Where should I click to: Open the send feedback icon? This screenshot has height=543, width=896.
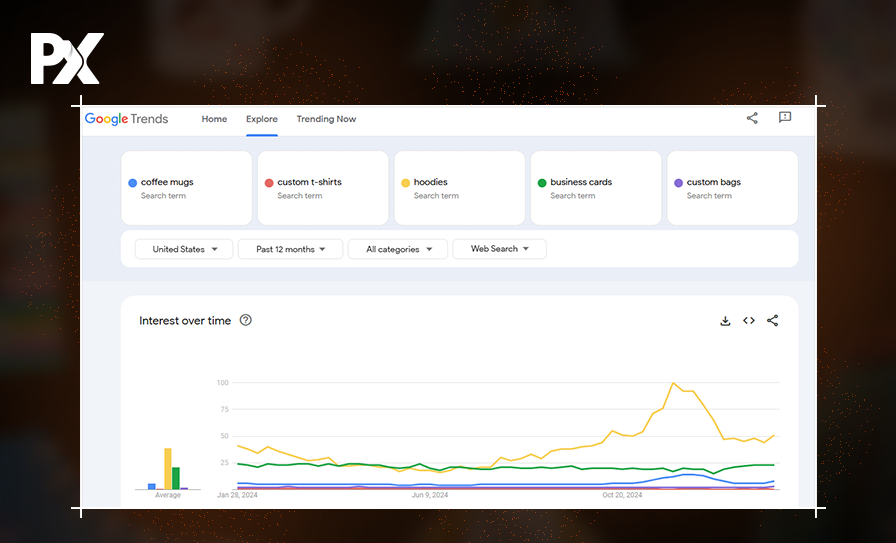pyautogui.click(x=785, y=118)
